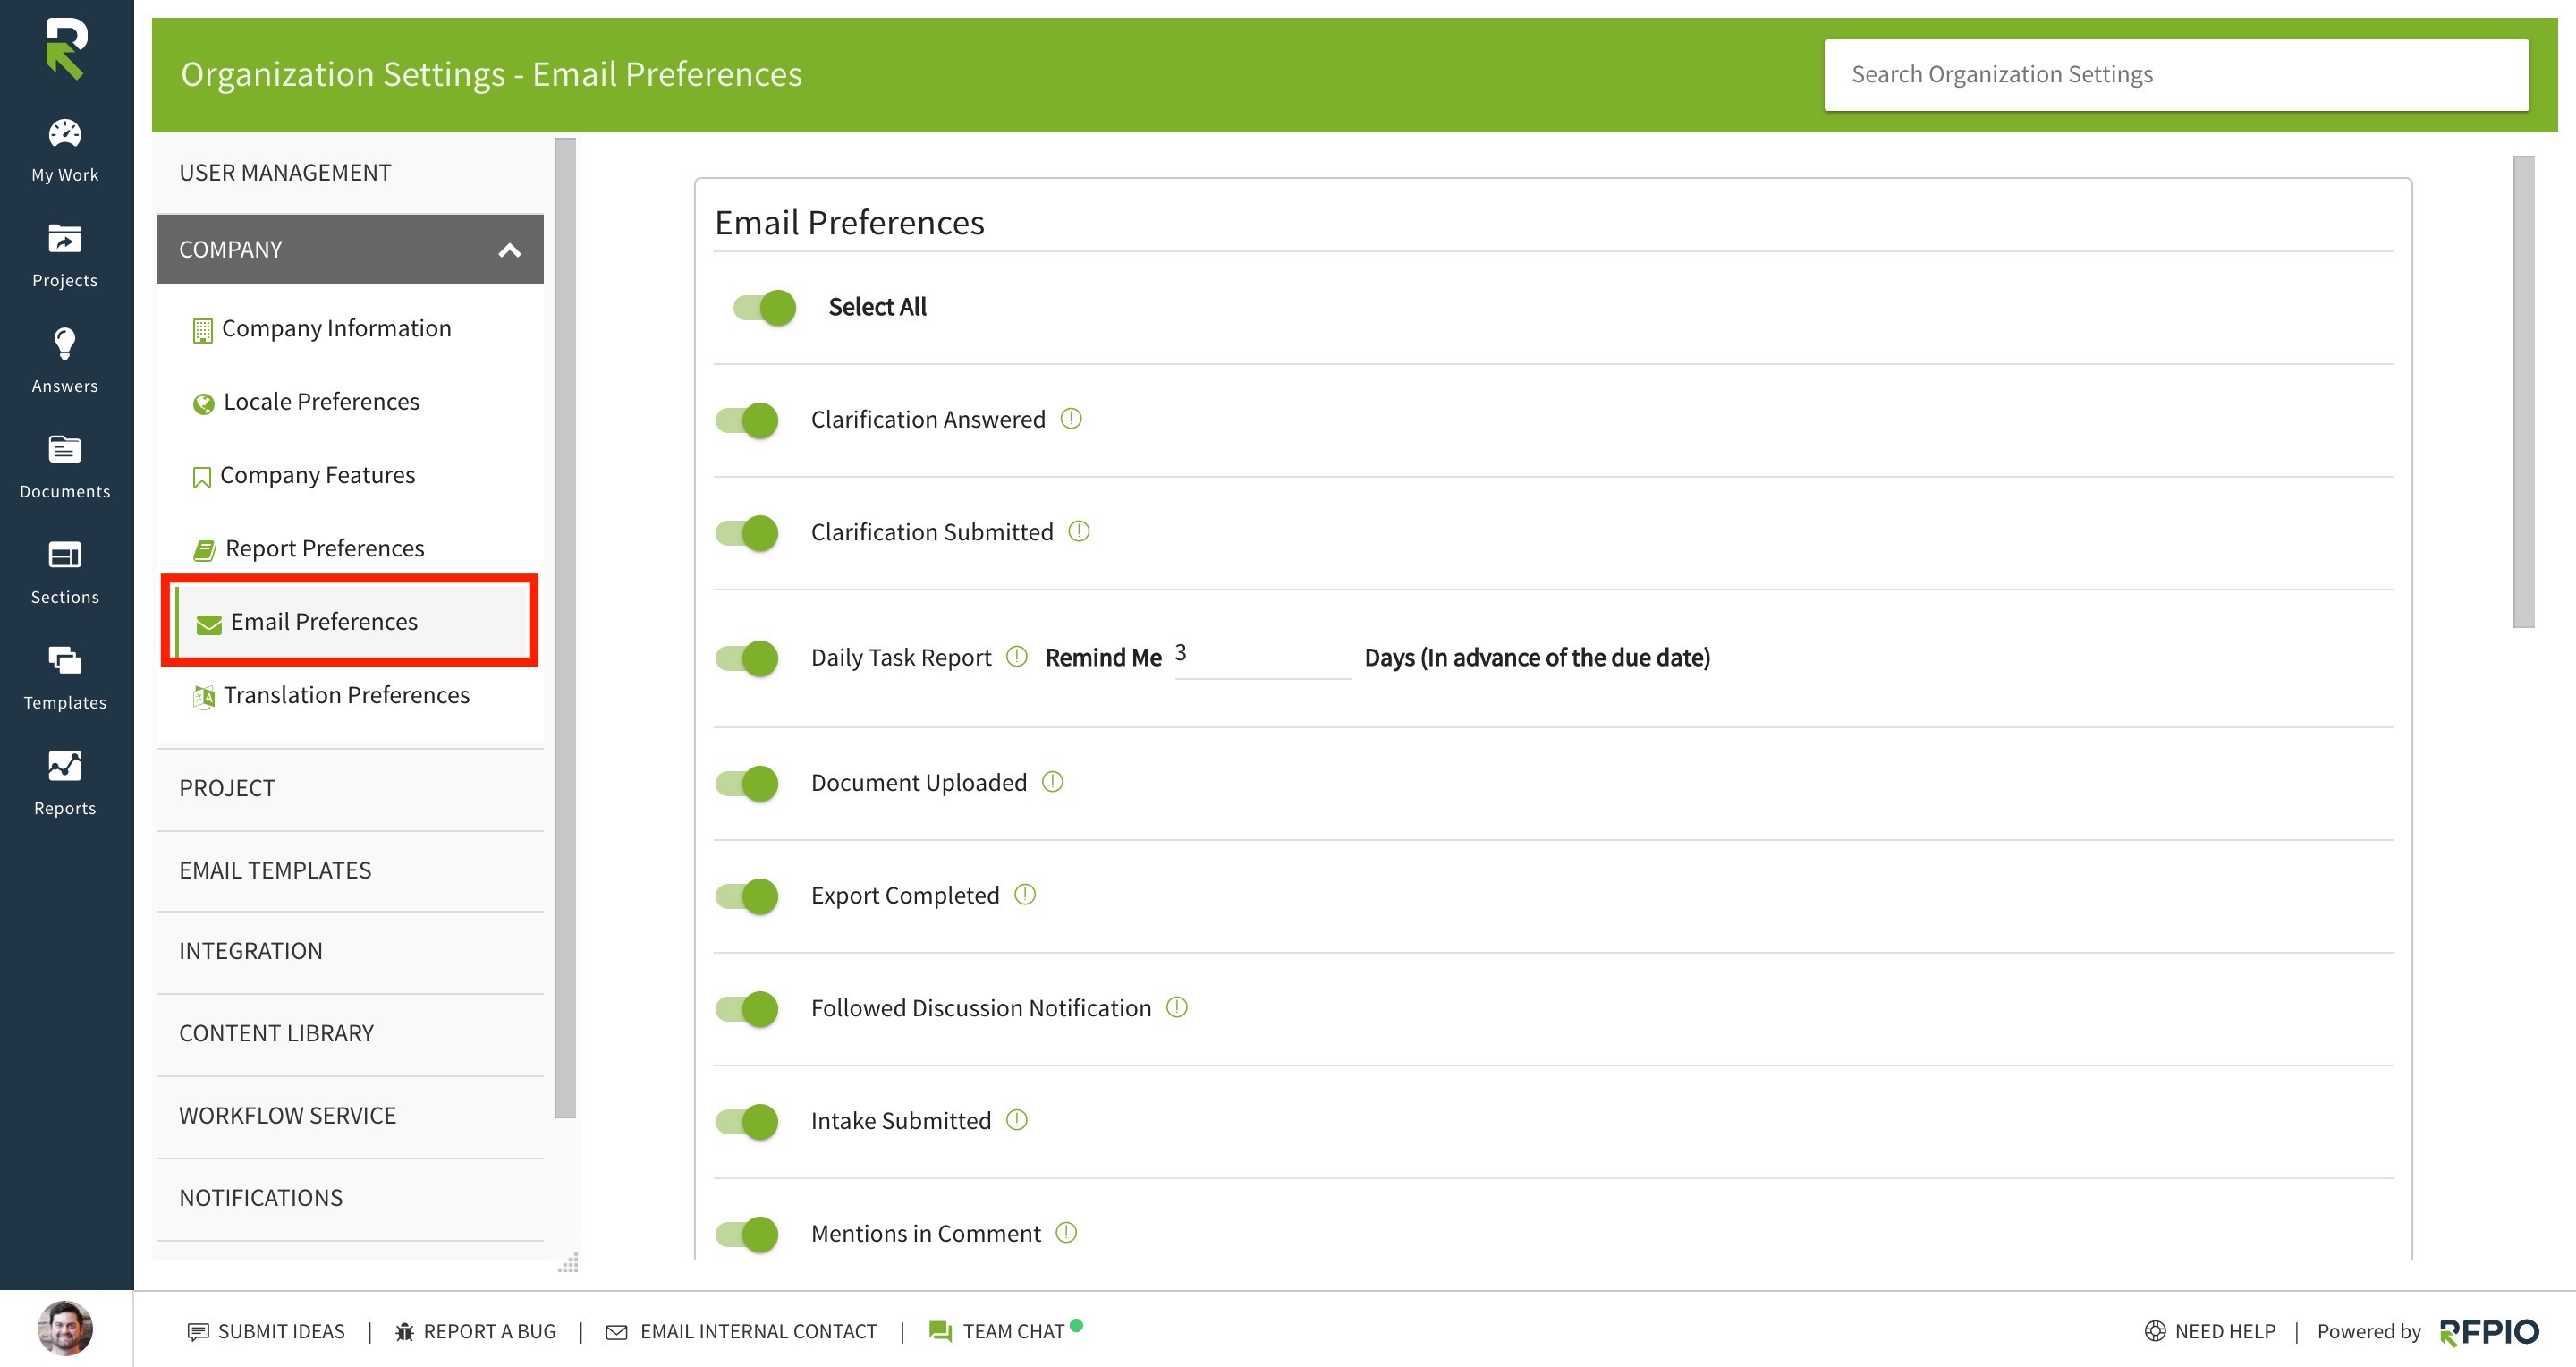
Task: Click the envelope icon for Email Internal Contact
Action: pyautogui.click(x=617, y=1332)
